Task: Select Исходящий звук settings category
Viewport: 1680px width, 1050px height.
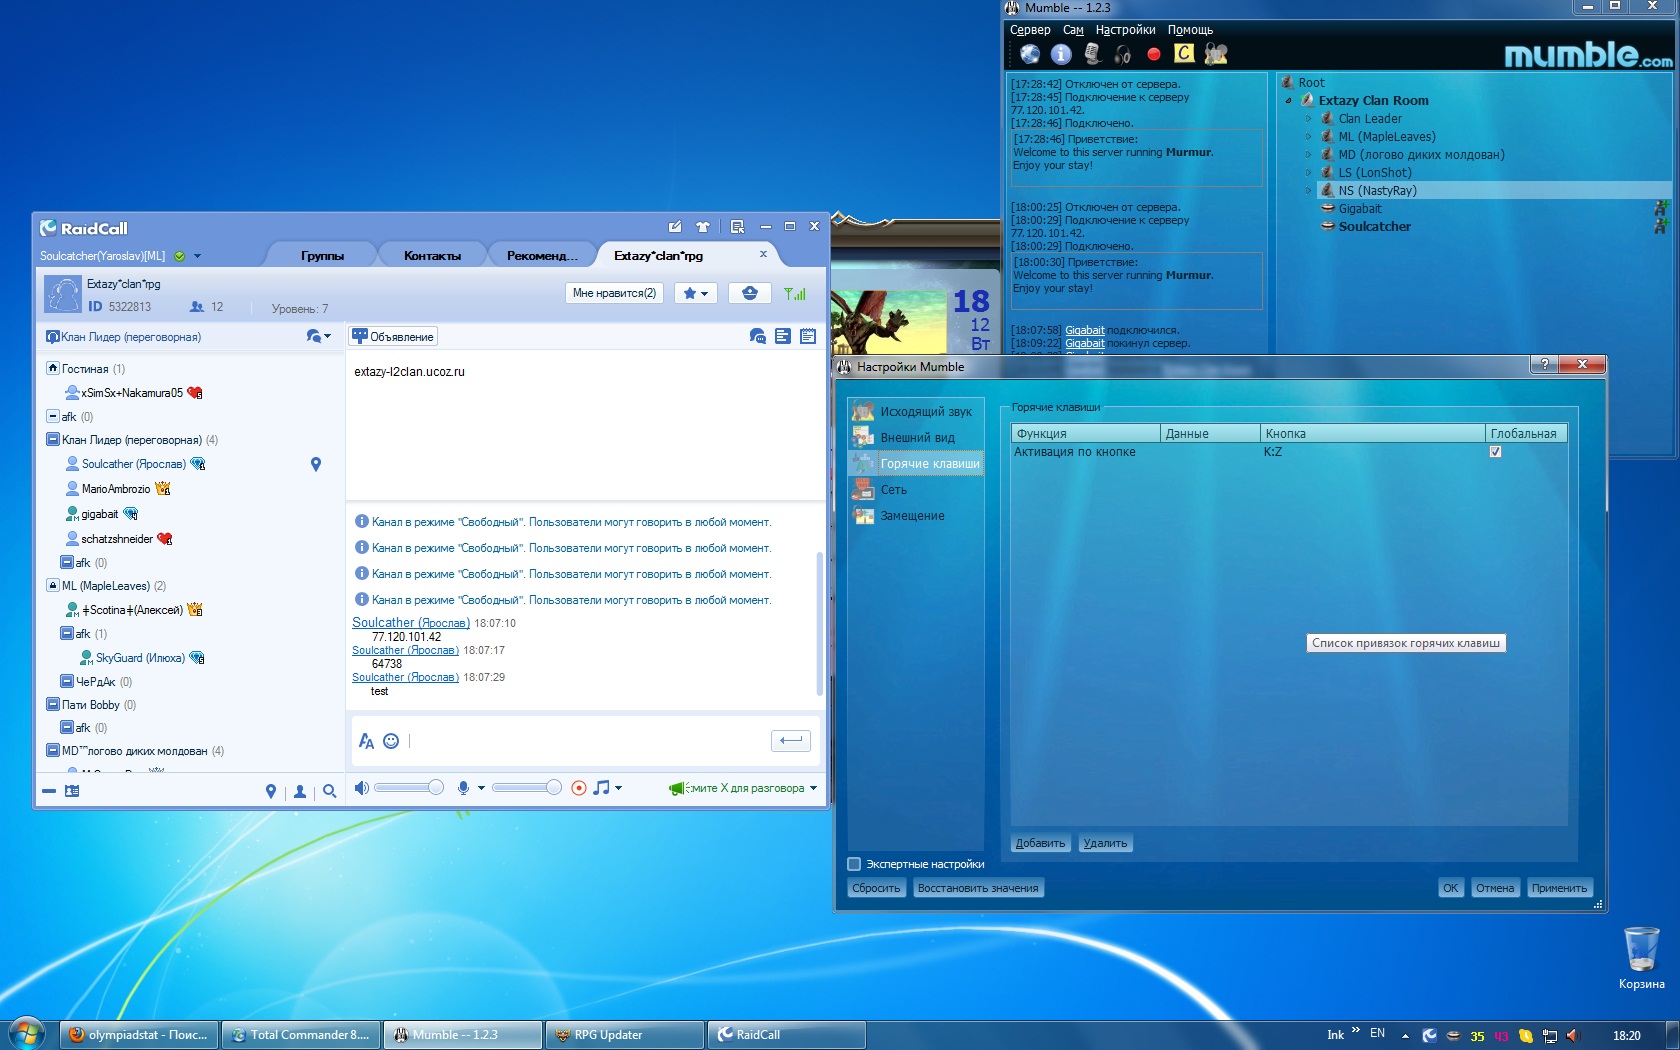Action: point(916,411)
